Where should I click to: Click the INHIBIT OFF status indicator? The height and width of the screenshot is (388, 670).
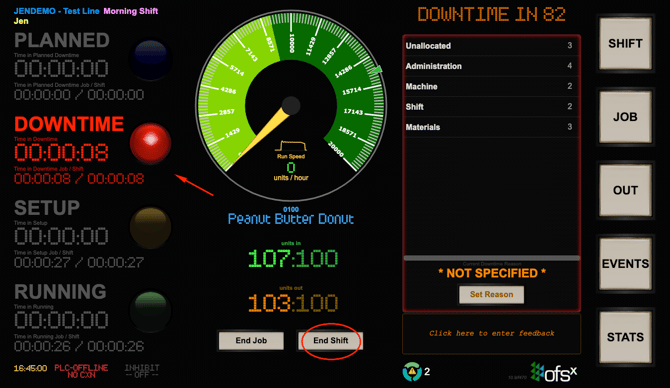tap(142, 371)
